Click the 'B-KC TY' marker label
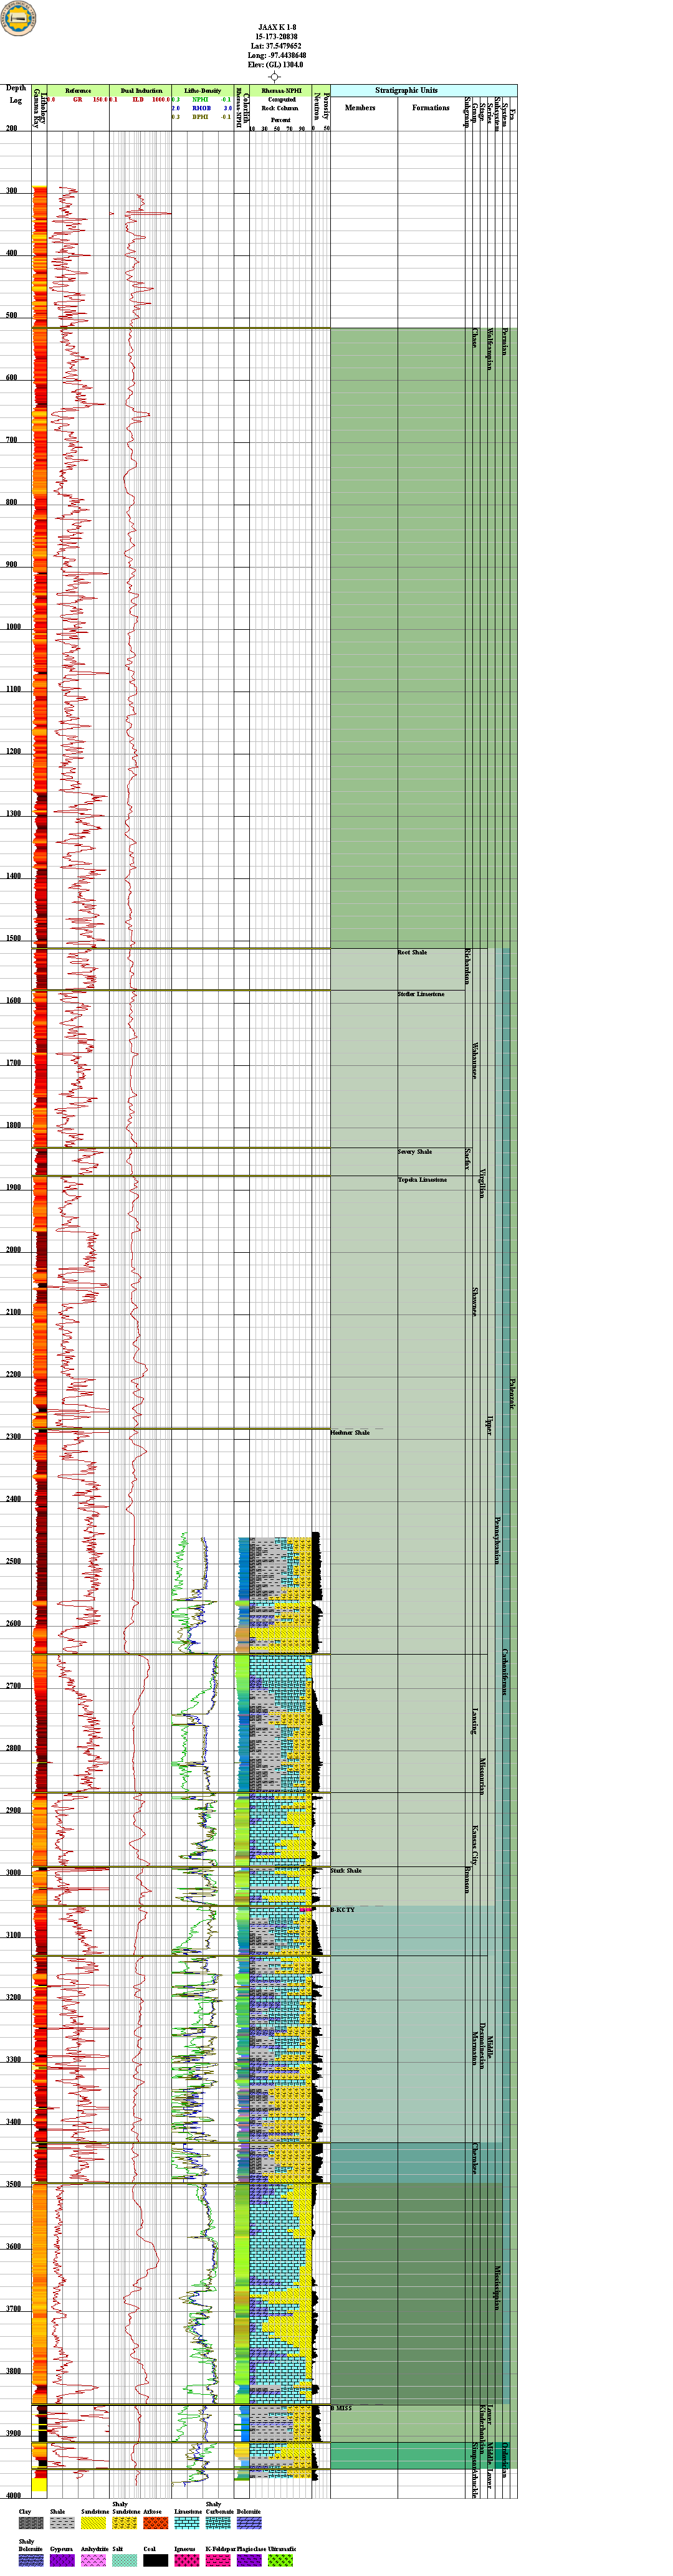This screenshot has height=2576, width=673. [x=343, y=1909]
